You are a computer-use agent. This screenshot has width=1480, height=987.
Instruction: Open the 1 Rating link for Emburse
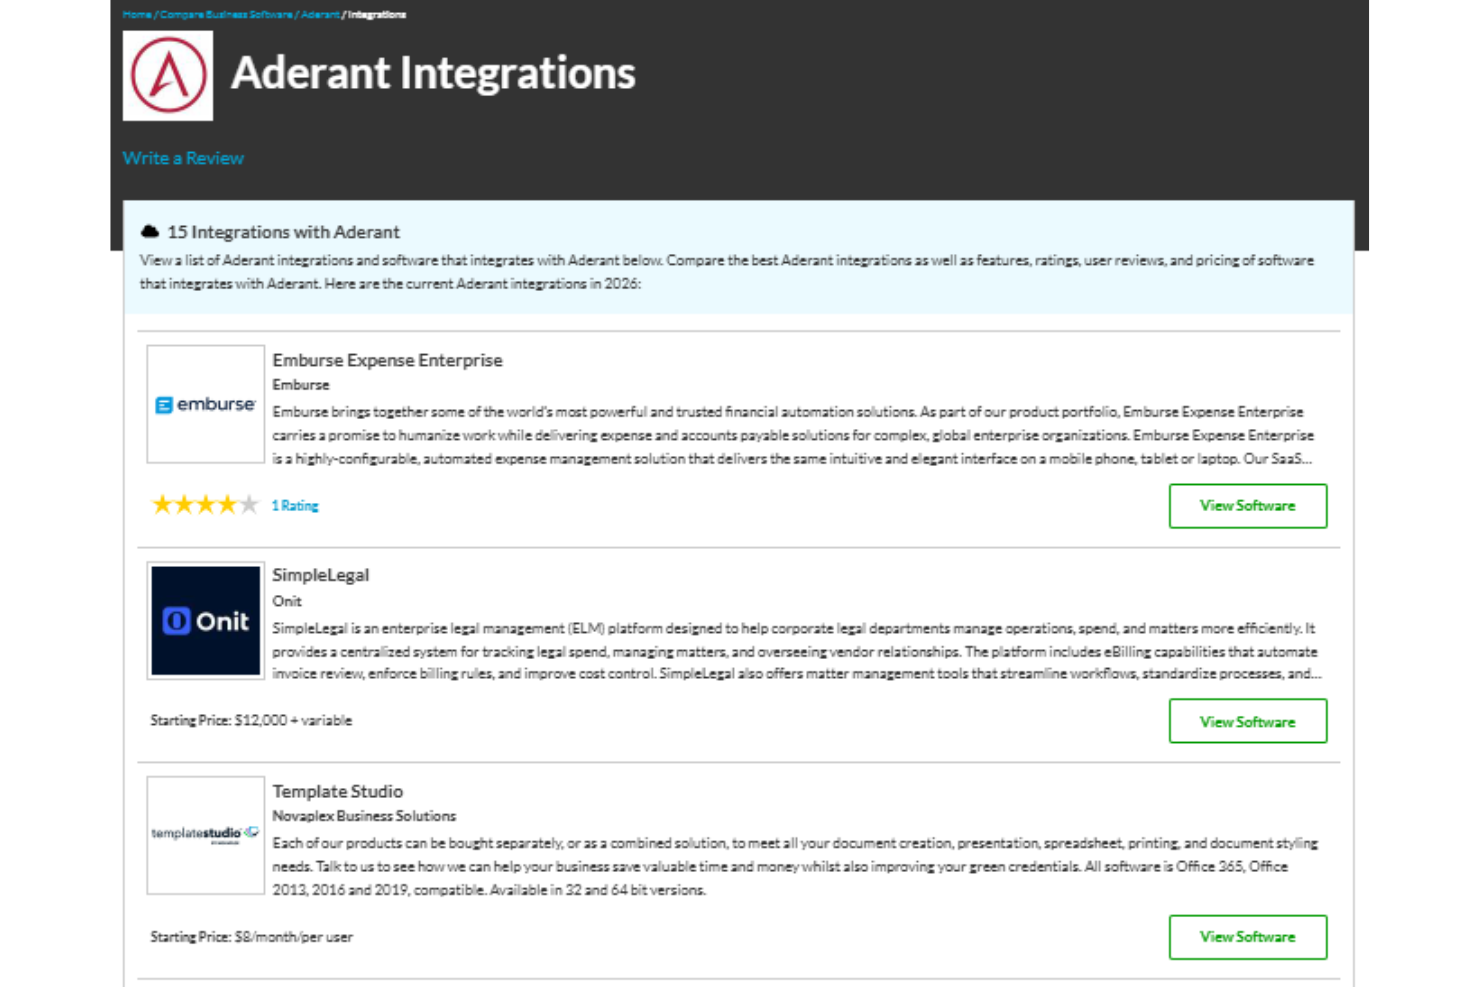click(x=295, y=505)
